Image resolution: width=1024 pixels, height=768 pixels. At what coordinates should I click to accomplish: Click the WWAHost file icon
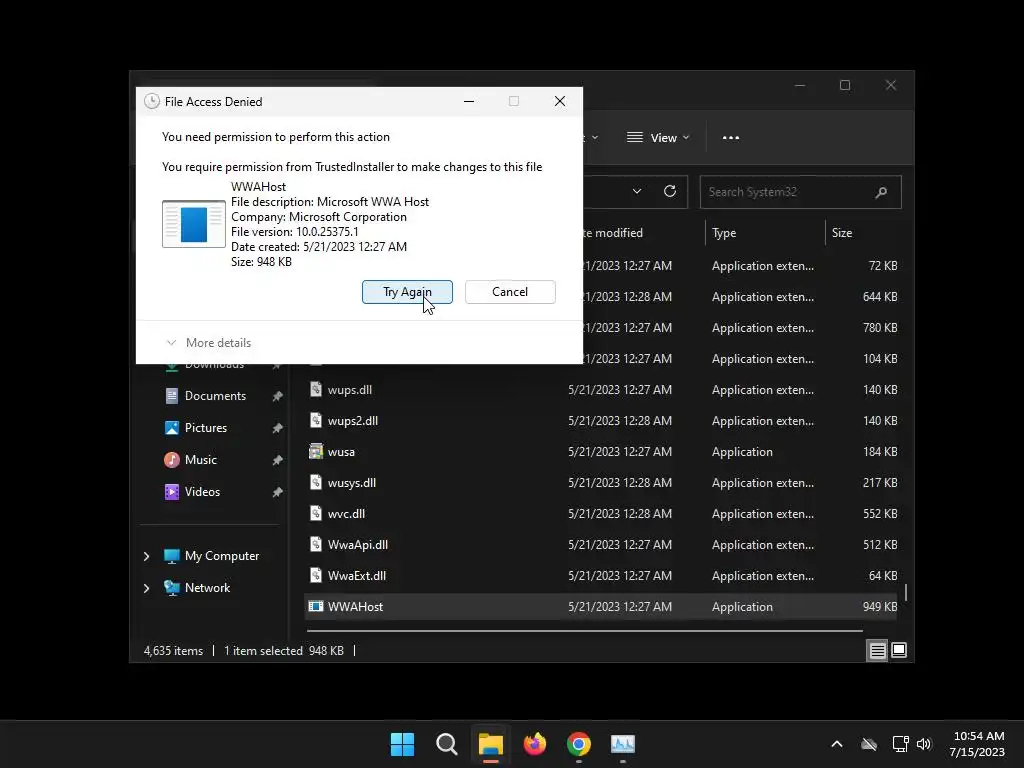tap(316, 606)
